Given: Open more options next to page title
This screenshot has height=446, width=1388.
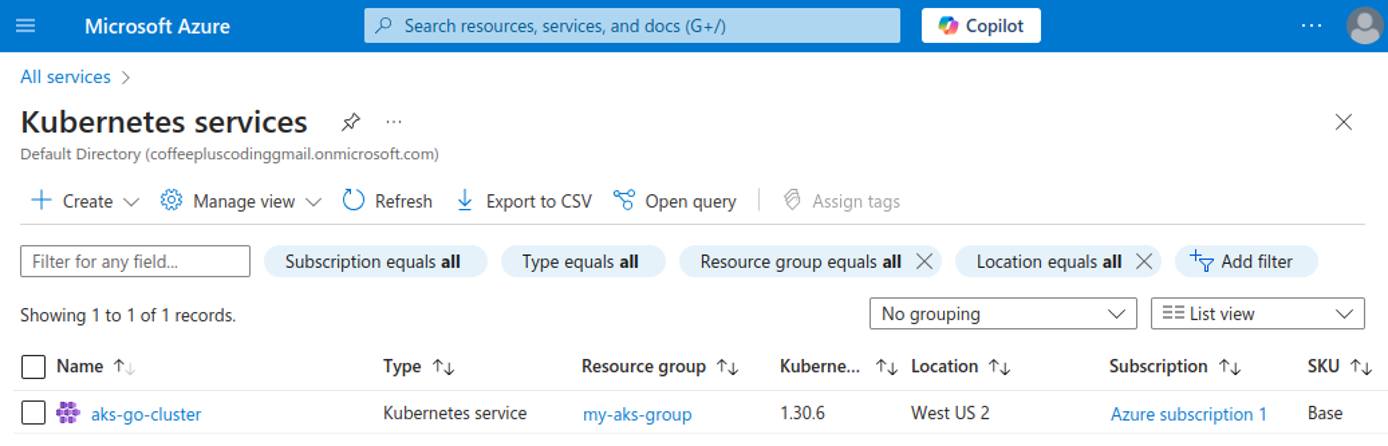Looking at the screenshot, I should (394, 122).
